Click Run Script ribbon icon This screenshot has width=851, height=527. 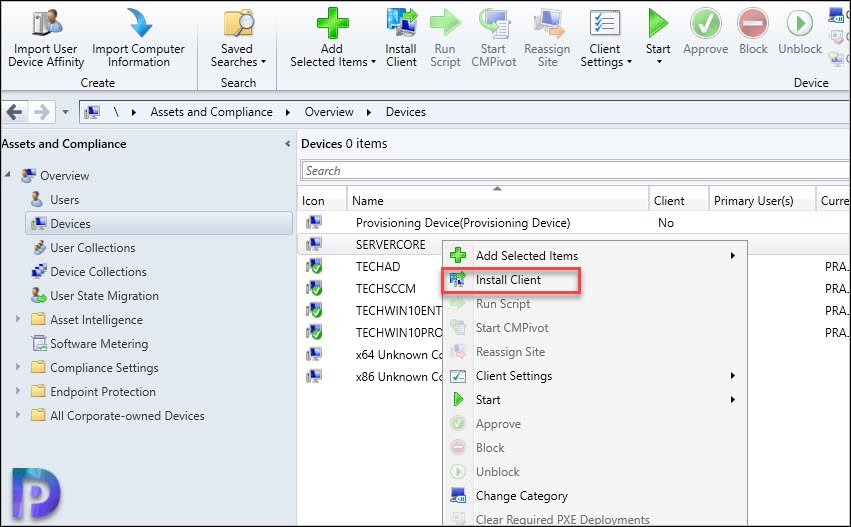point(445,22)
